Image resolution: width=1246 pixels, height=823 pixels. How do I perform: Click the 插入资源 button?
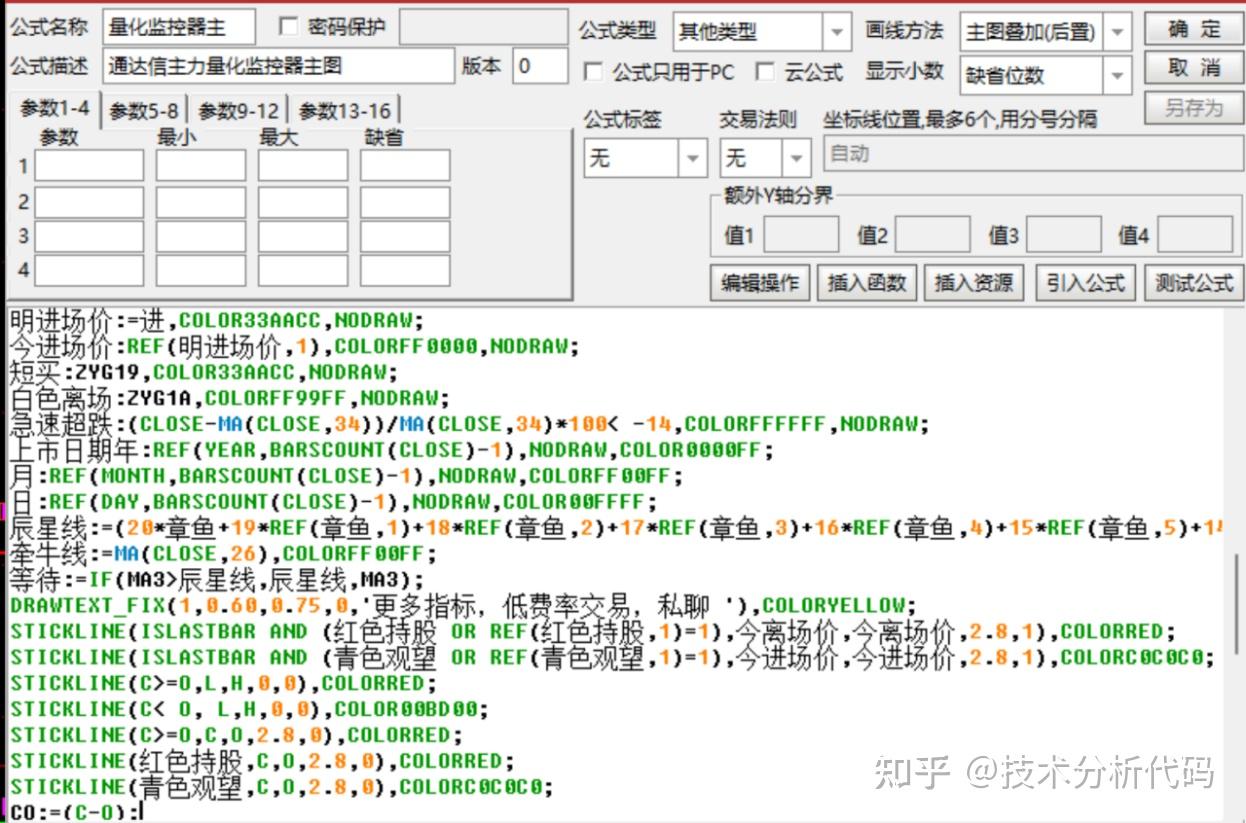point(974,283)
